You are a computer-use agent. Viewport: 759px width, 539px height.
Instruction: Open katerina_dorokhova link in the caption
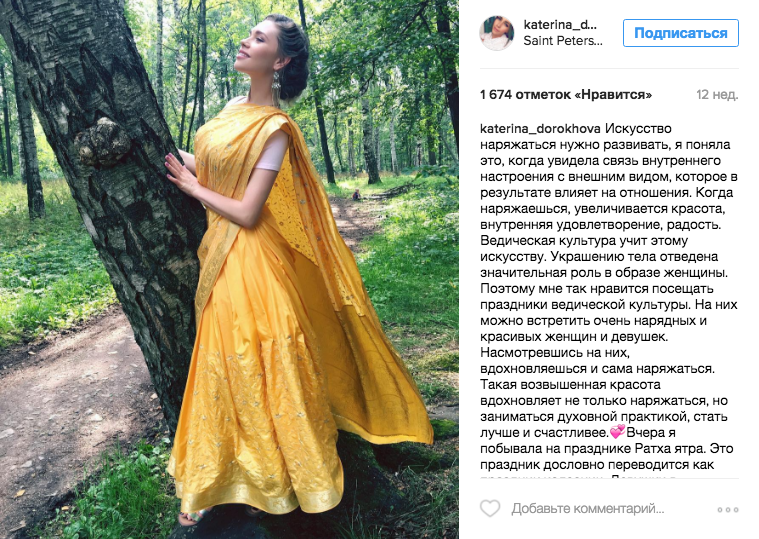click(x=540, y=129)
